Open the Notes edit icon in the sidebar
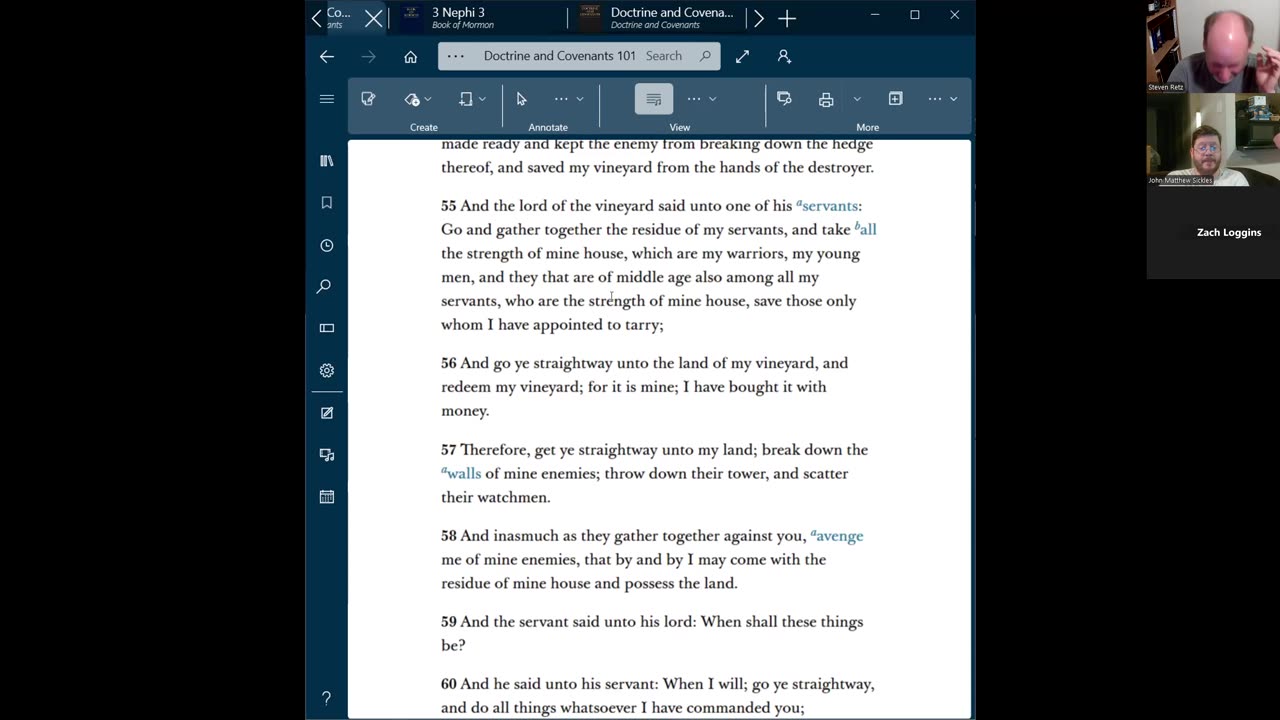This screenshot has height=720, width=1280. point(326,412)
